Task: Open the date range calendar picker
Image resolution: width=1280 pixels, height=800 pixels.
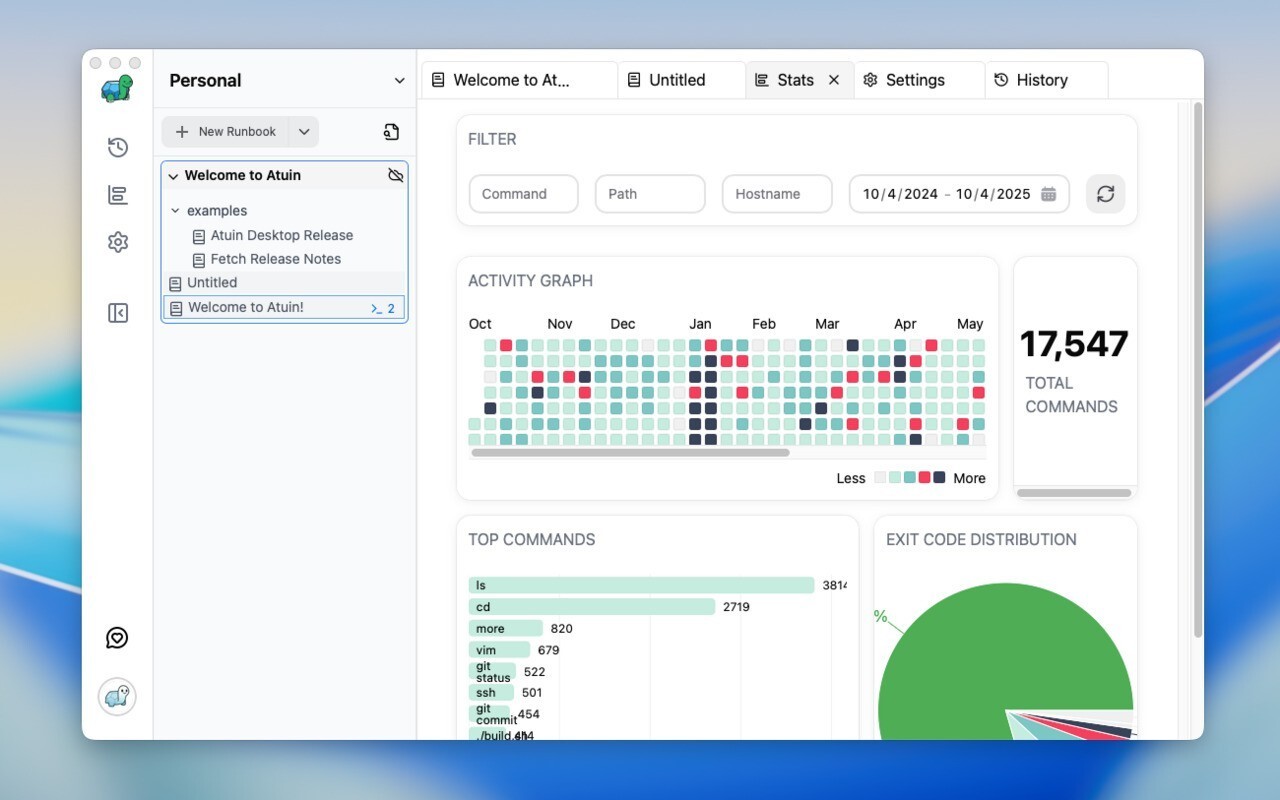Action: [1048, 194]
